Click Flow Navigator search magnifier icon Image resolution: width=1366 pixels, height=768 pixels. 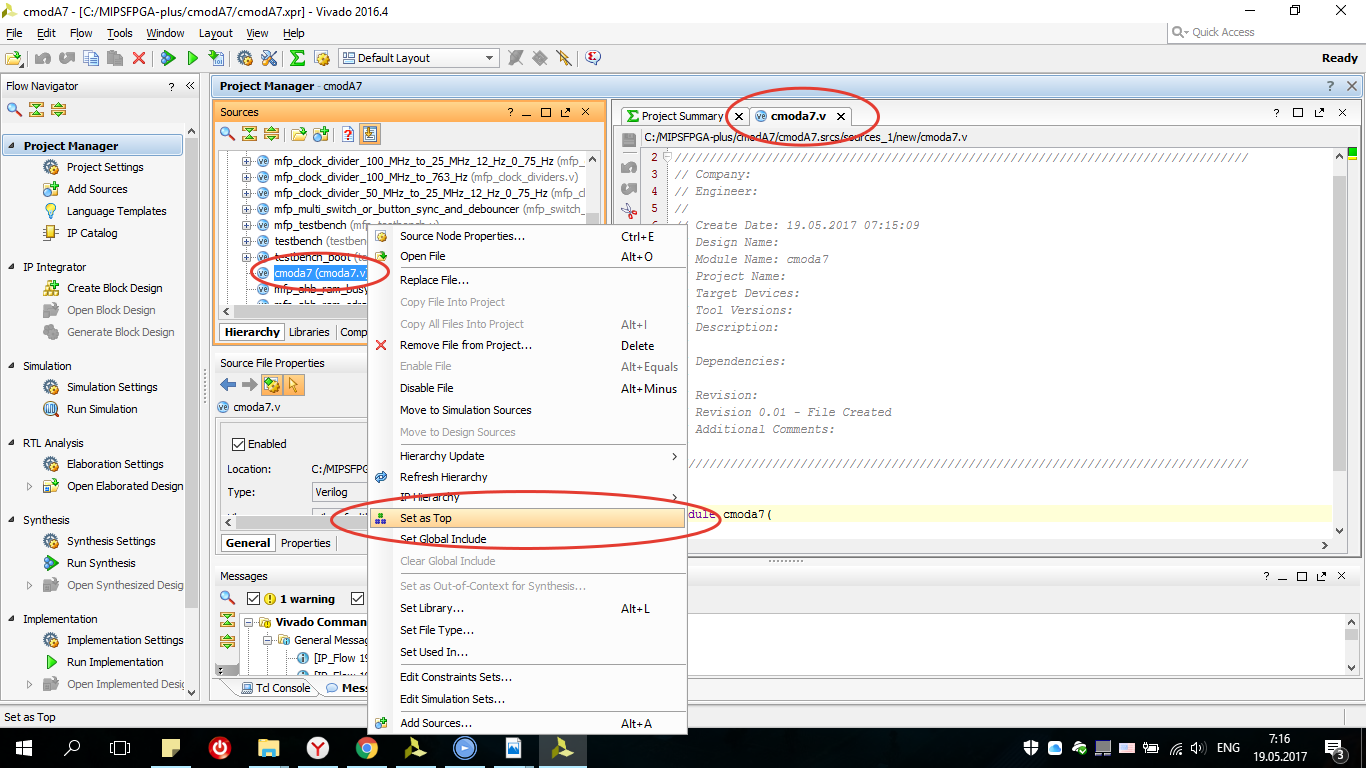[x=14, y=110]
